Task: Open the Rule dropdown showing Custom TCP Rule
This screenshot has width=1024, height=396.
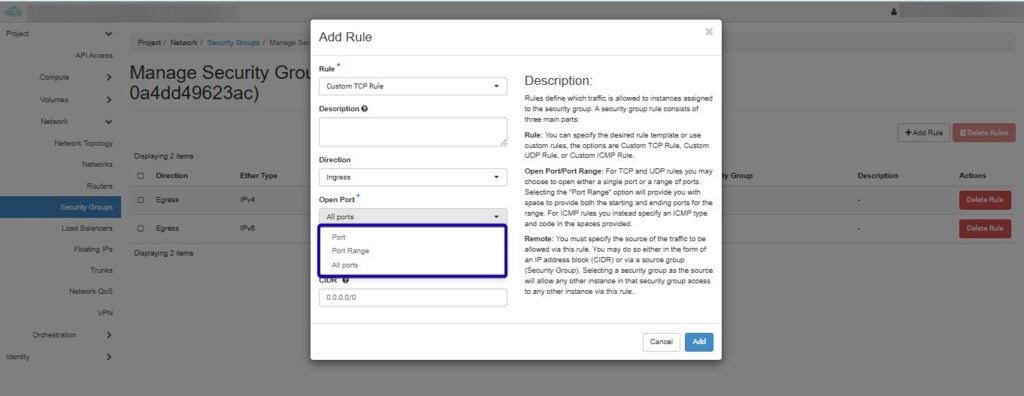Action: coord(413,86)
